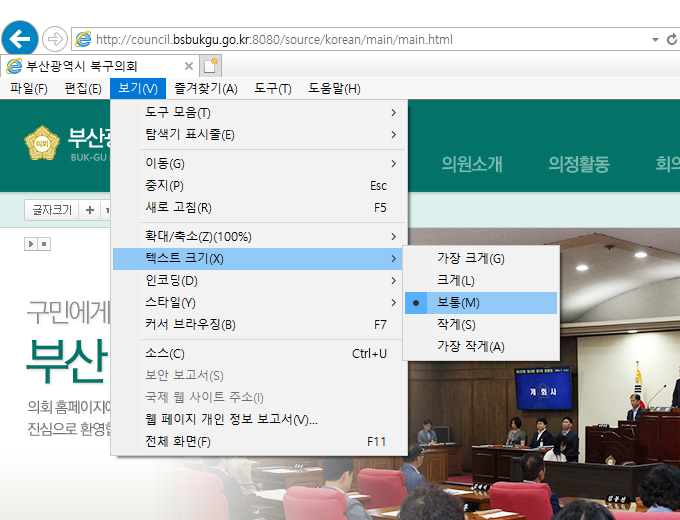This screenshot has width=680, height=520.
Task: Click the refresh icon at address bar end
Action: coord(672,39)
